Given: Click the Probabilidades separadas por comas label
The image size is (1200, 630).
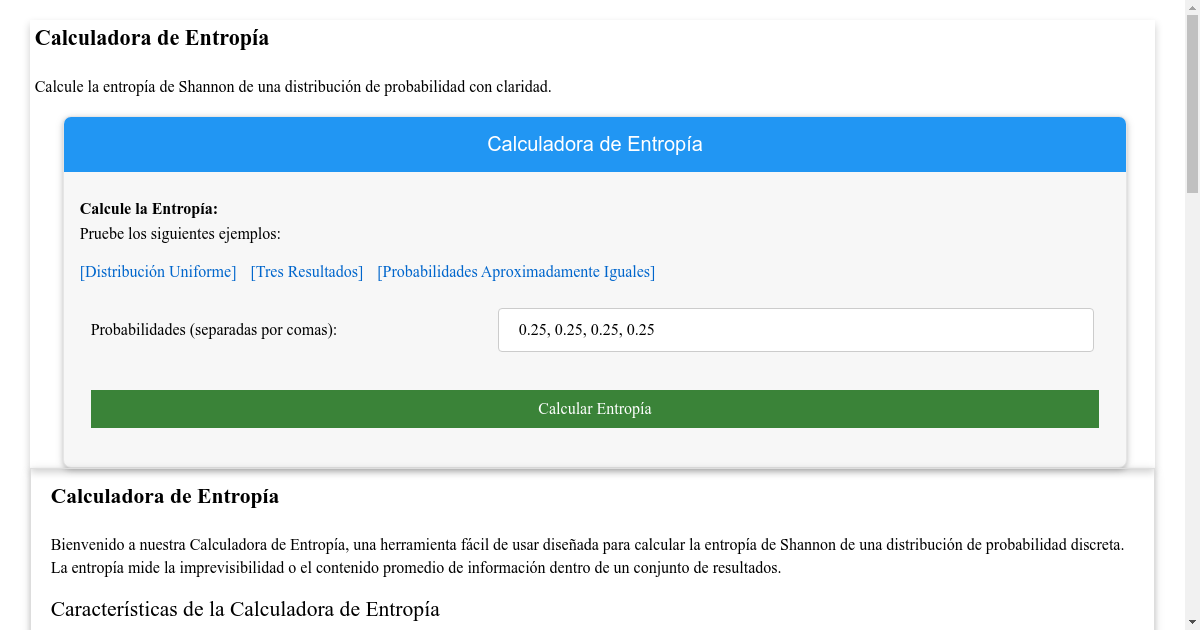Looking at the screenshot, I should (x=214, y=329).
